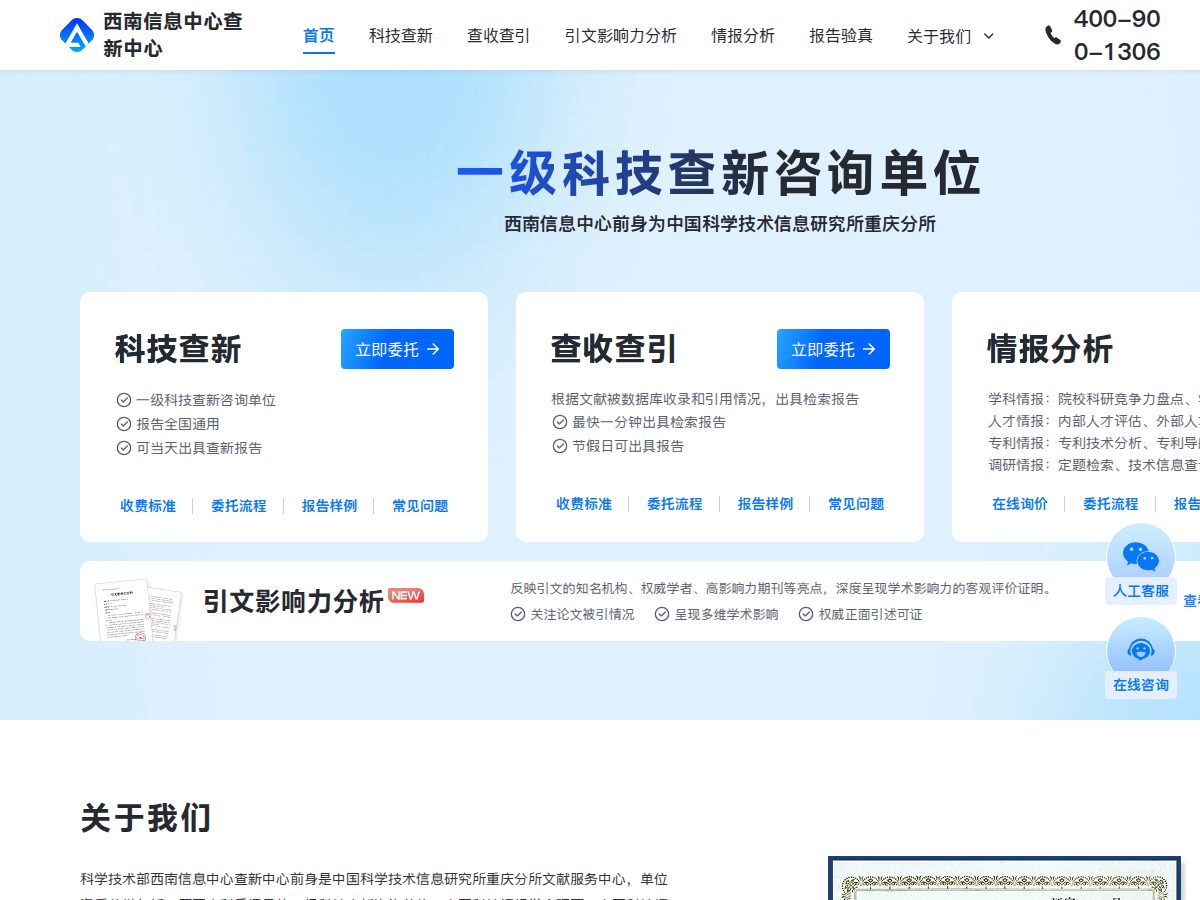Click the 情报分析 card heading
This screenshot has width=1200, height=900.
pos(1050,349)
